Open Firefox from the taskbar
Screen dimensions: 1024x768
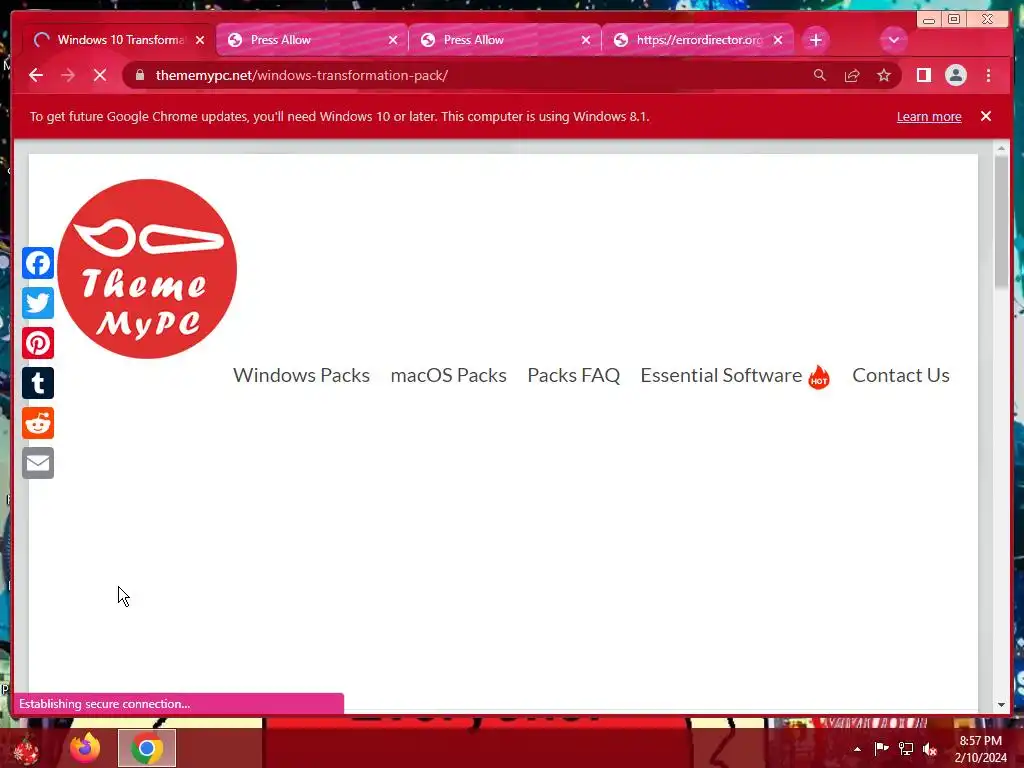pos(85,748)
